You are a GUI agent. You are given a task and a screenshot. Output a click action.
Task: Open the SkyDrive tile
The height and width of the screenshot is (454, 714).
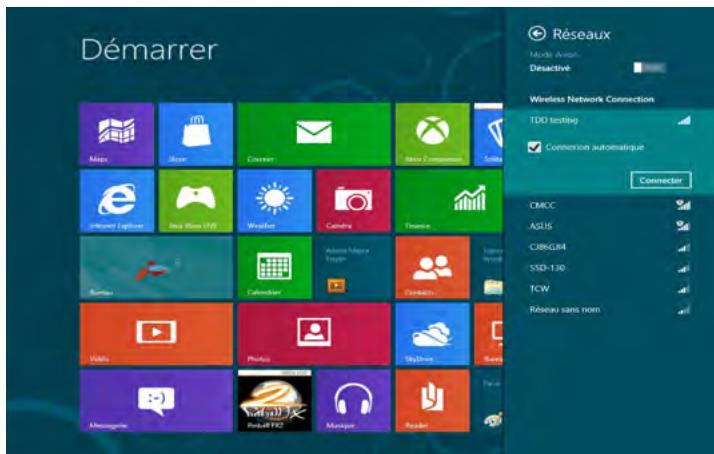pyautogui.click(x=431, y=333)
